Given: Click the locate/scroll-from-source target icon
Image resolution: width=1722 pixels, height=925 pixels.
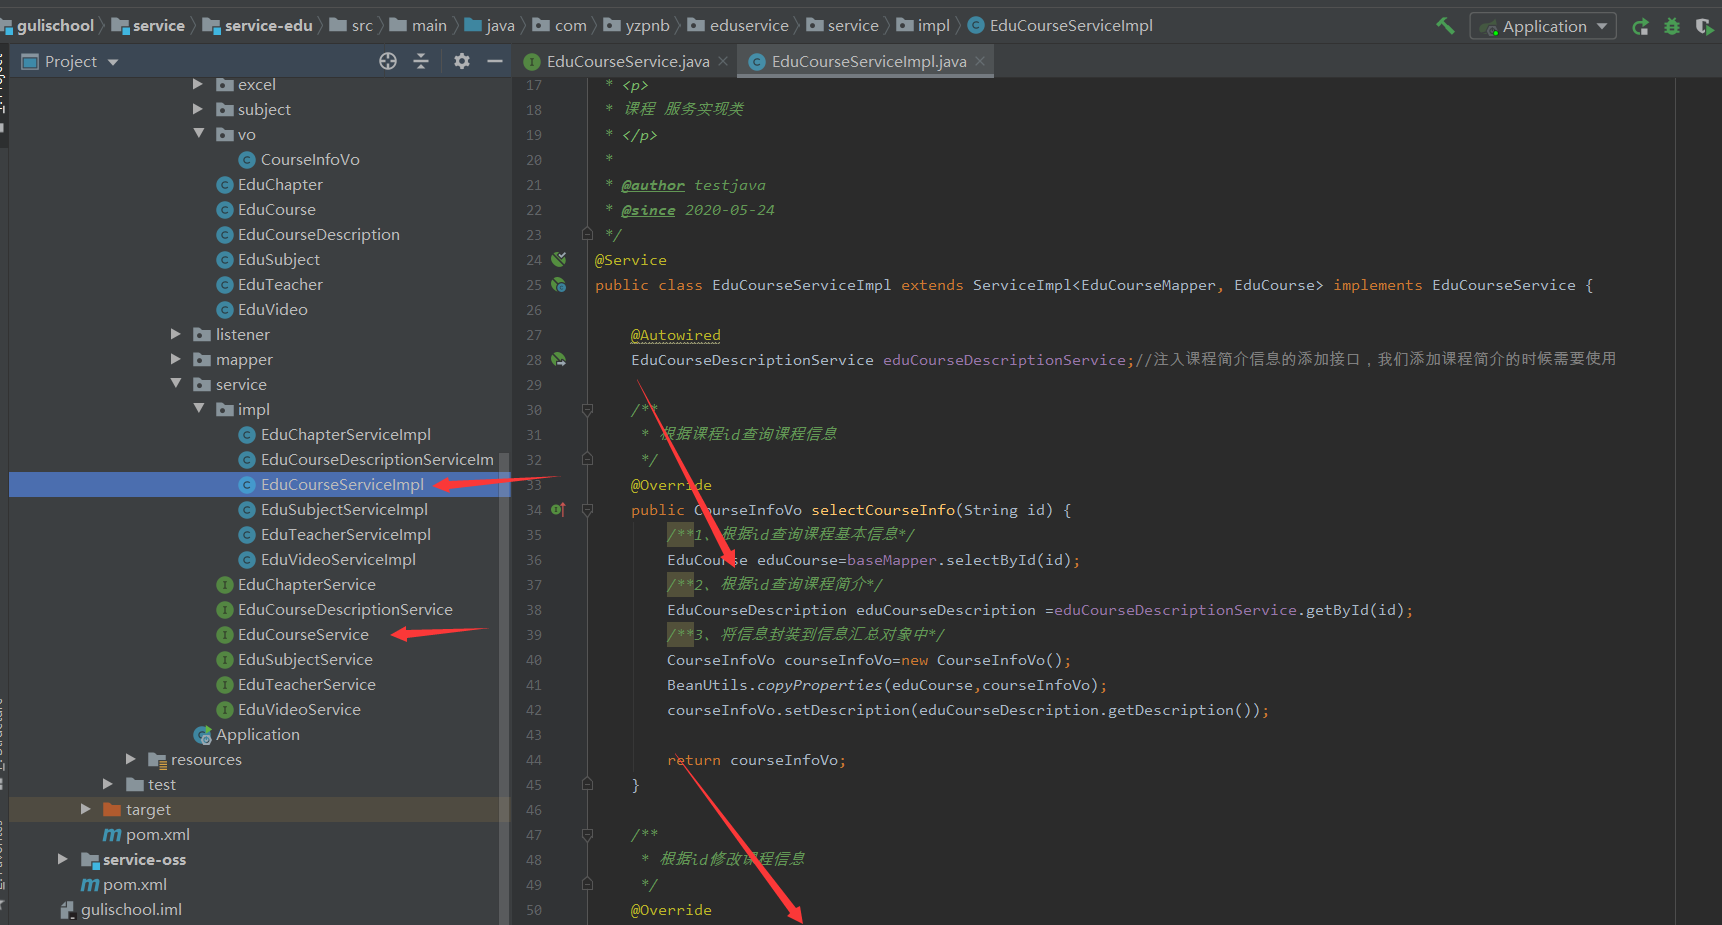Looking at the screenshot, I should coord(388,61).
